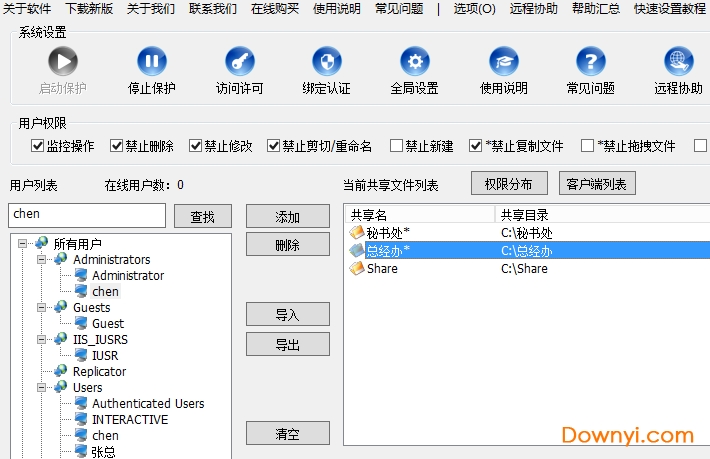Viewport: 710px width, 459px height.
Task: Collapse the 所有用户 tree root
Action: point(22,244)
